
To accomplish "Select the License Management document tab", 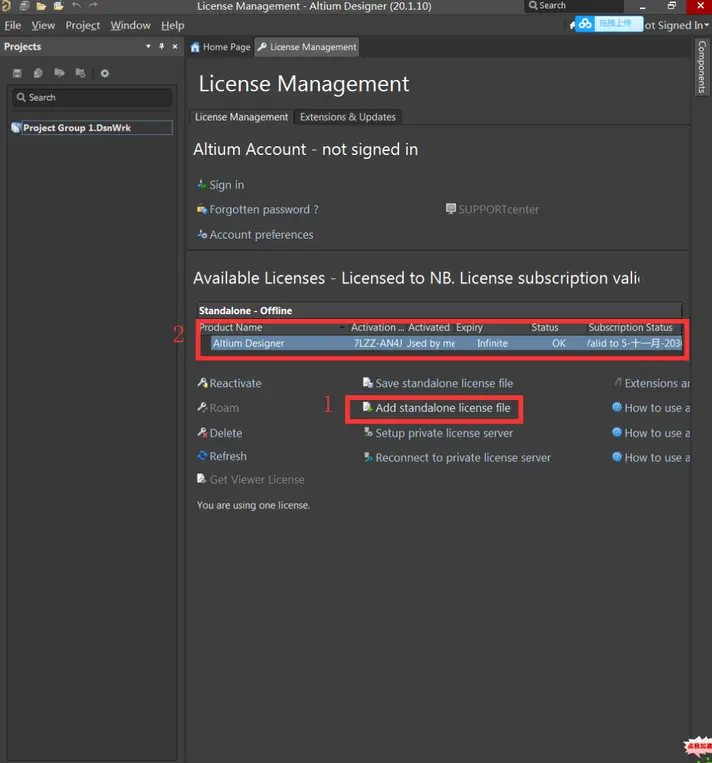I will (x=307, y=47).
